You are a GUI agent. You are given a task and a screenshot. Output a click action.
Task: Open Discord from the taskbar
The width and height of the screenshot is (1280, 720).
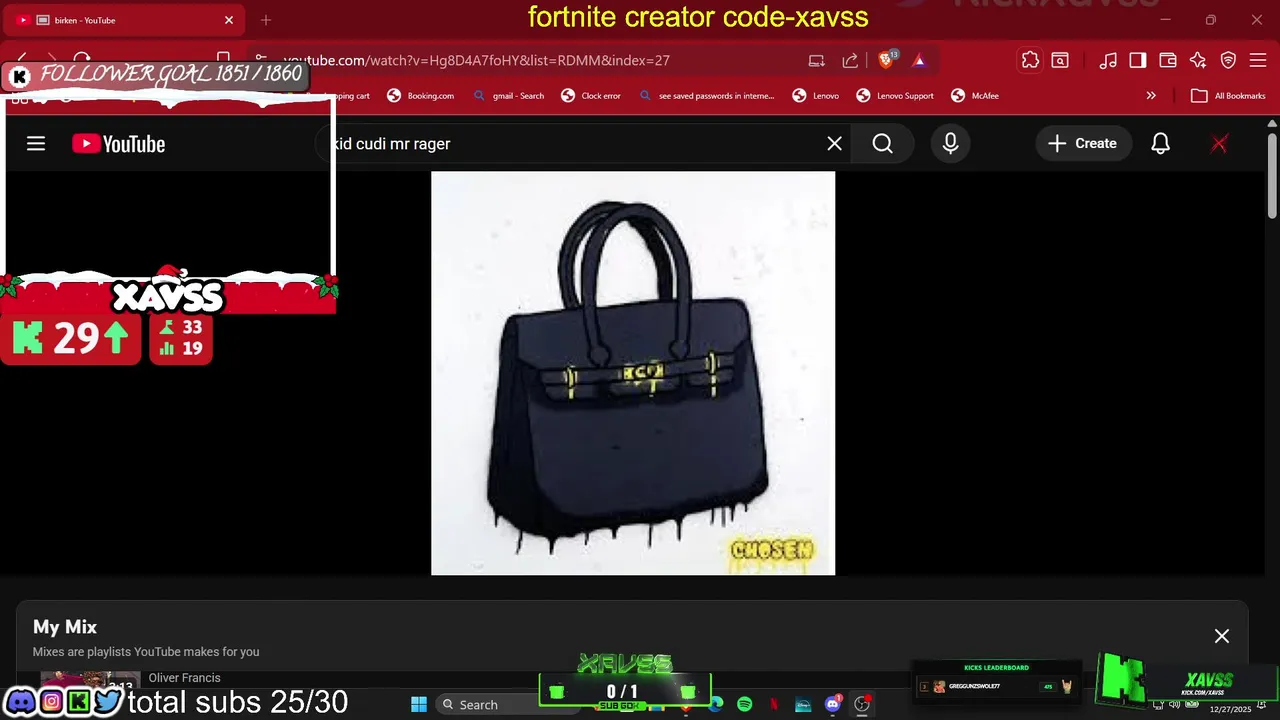pyautogui.click(x=832, y=704)
